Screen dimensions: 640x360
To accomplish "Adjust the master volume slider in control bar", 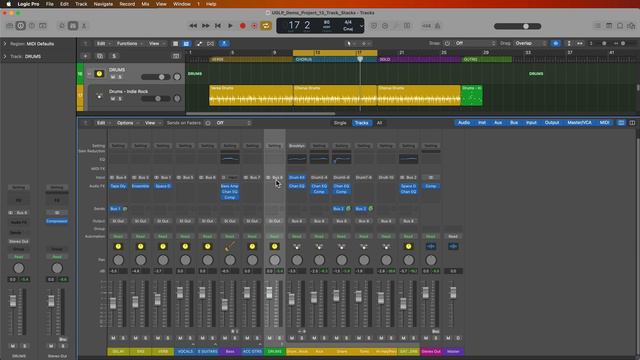I will click(517, 26).
